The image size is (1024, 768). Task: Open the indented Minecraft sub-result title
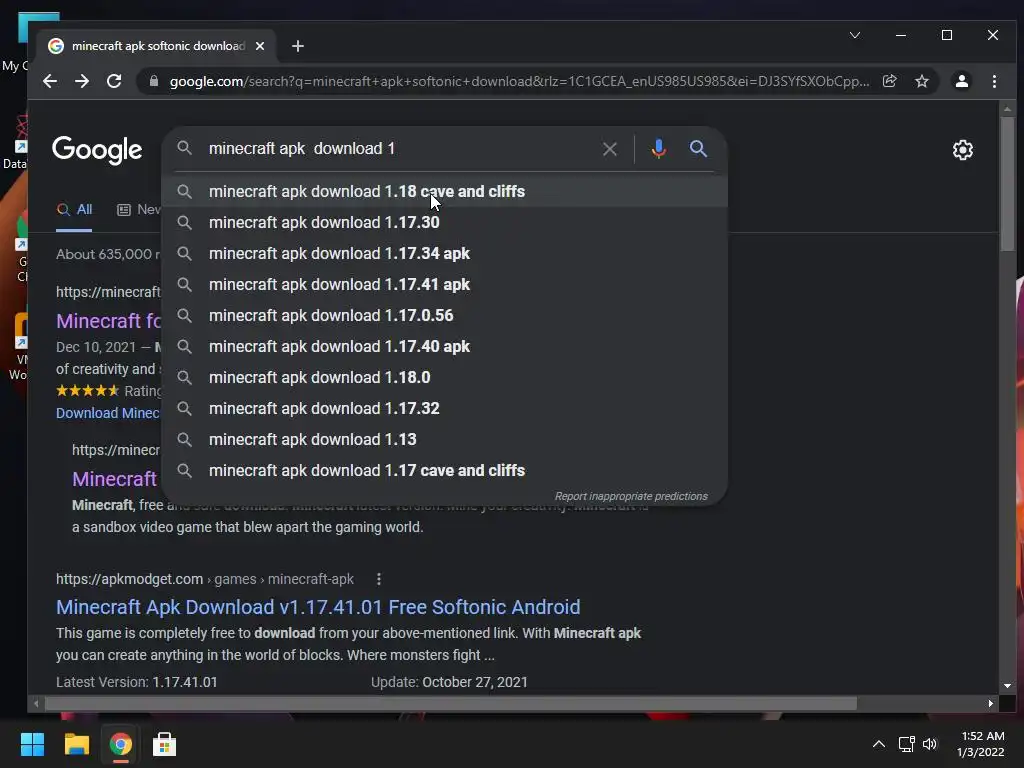[114, 479]
